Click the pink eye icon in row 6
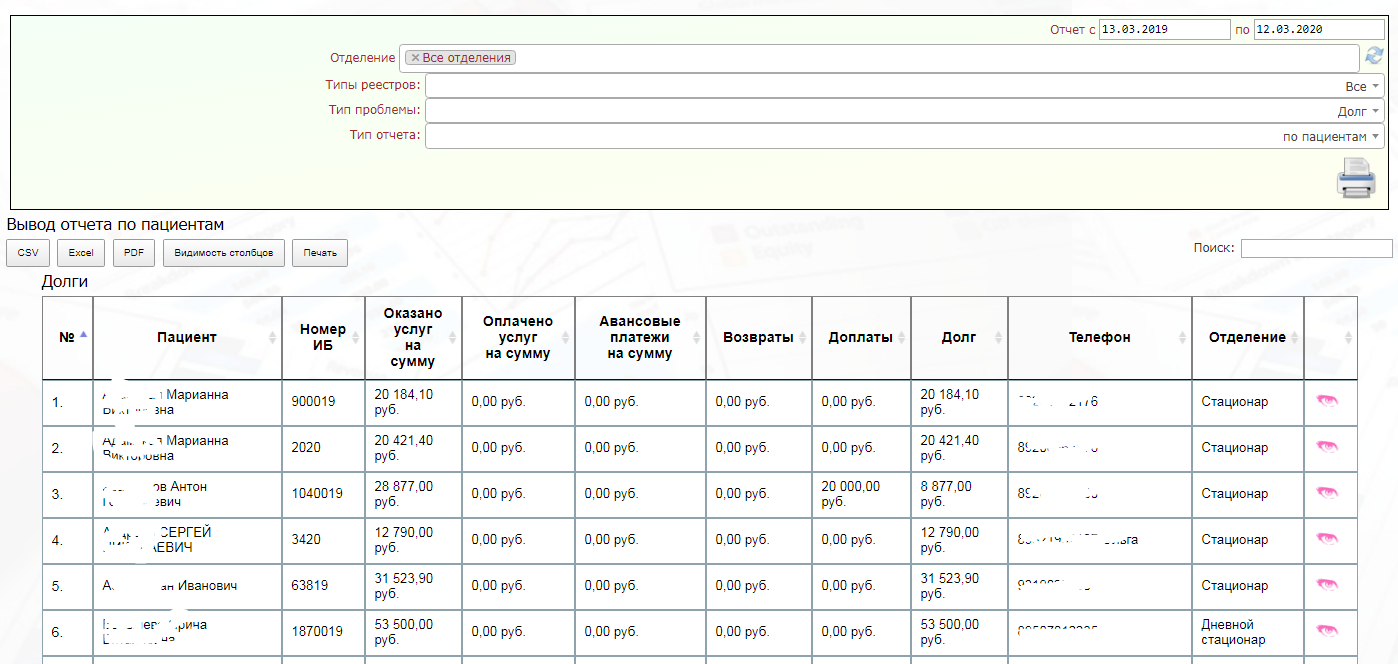 click(1328, 631)
